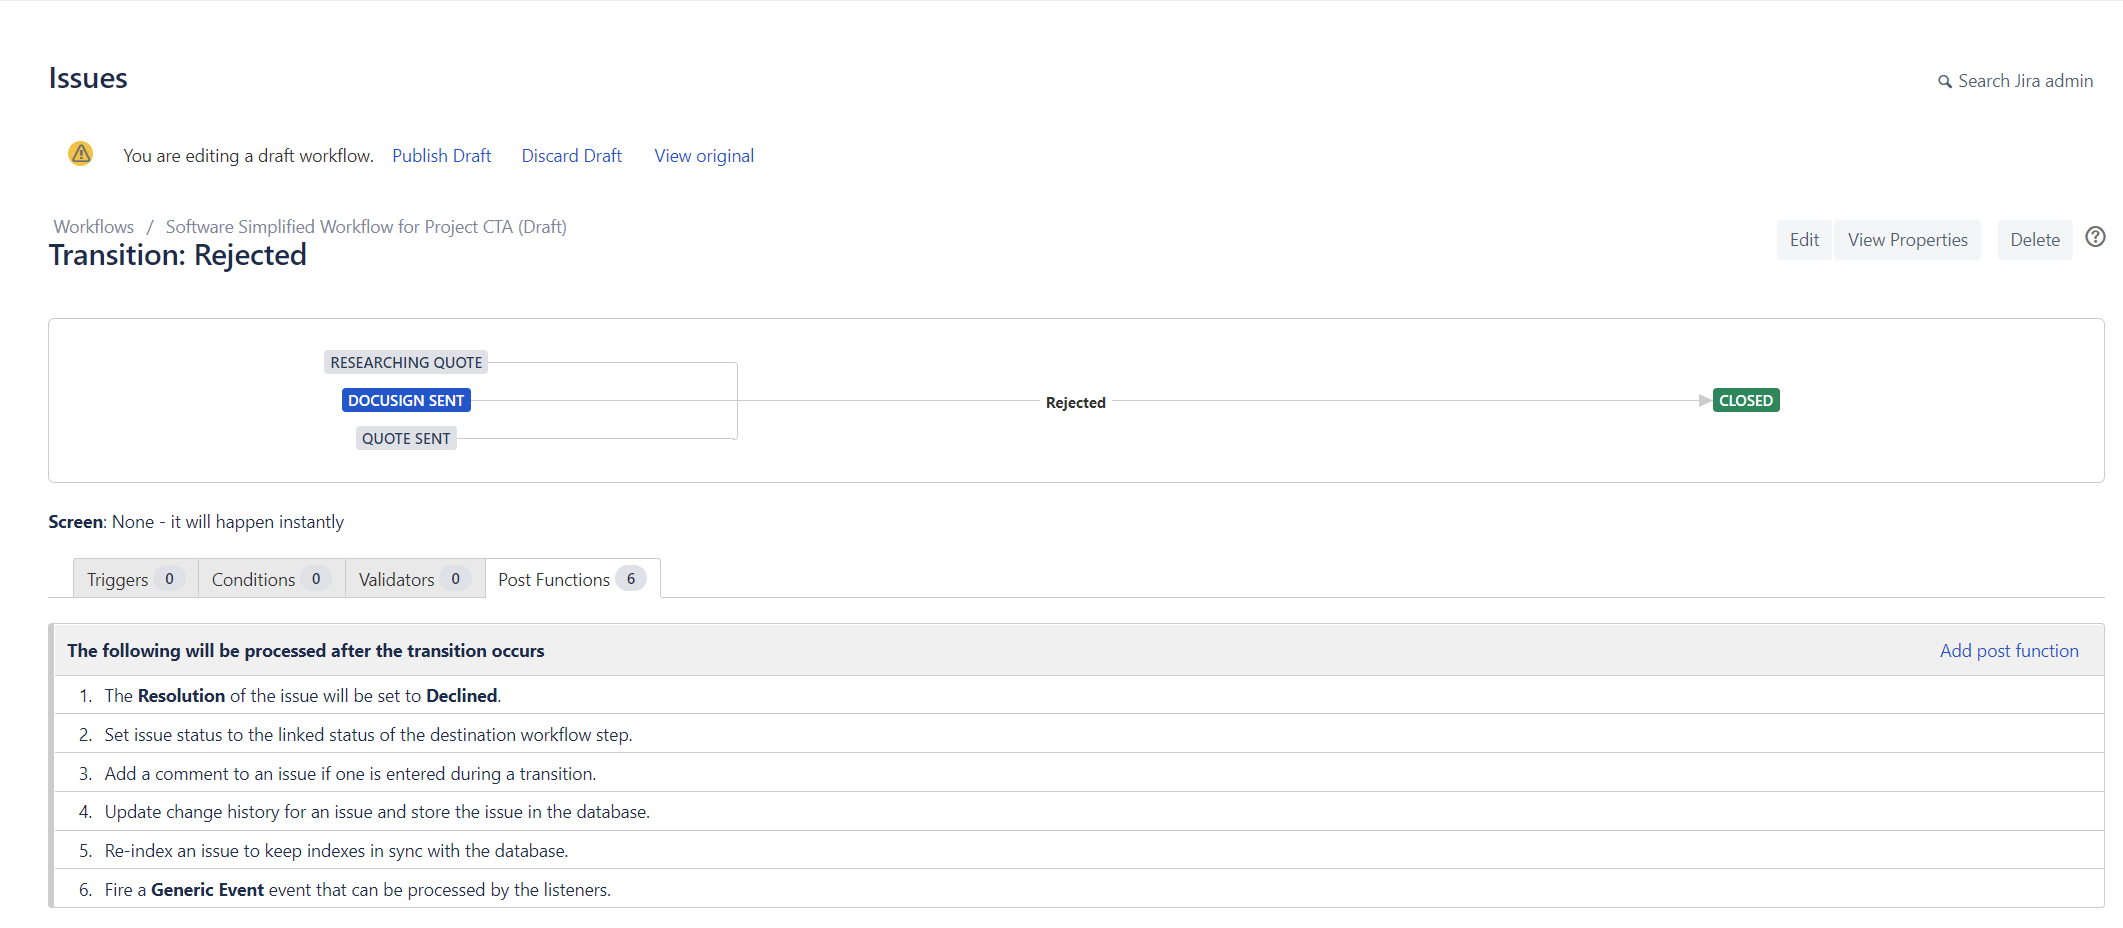Click the Discard Draft link
Viewport: 2123px width, 928px height.
click(571, 156)
